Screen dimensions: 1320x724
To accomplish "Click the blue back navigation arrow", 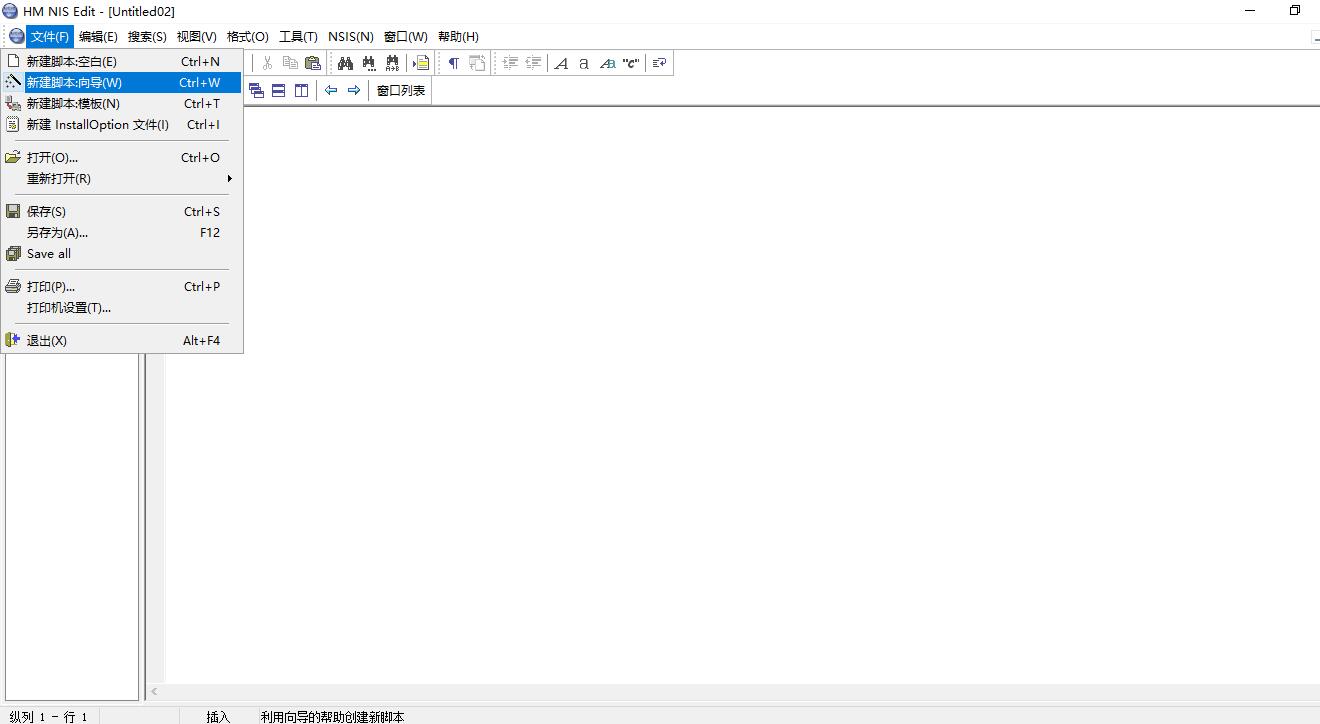I will tap(331, 89).
